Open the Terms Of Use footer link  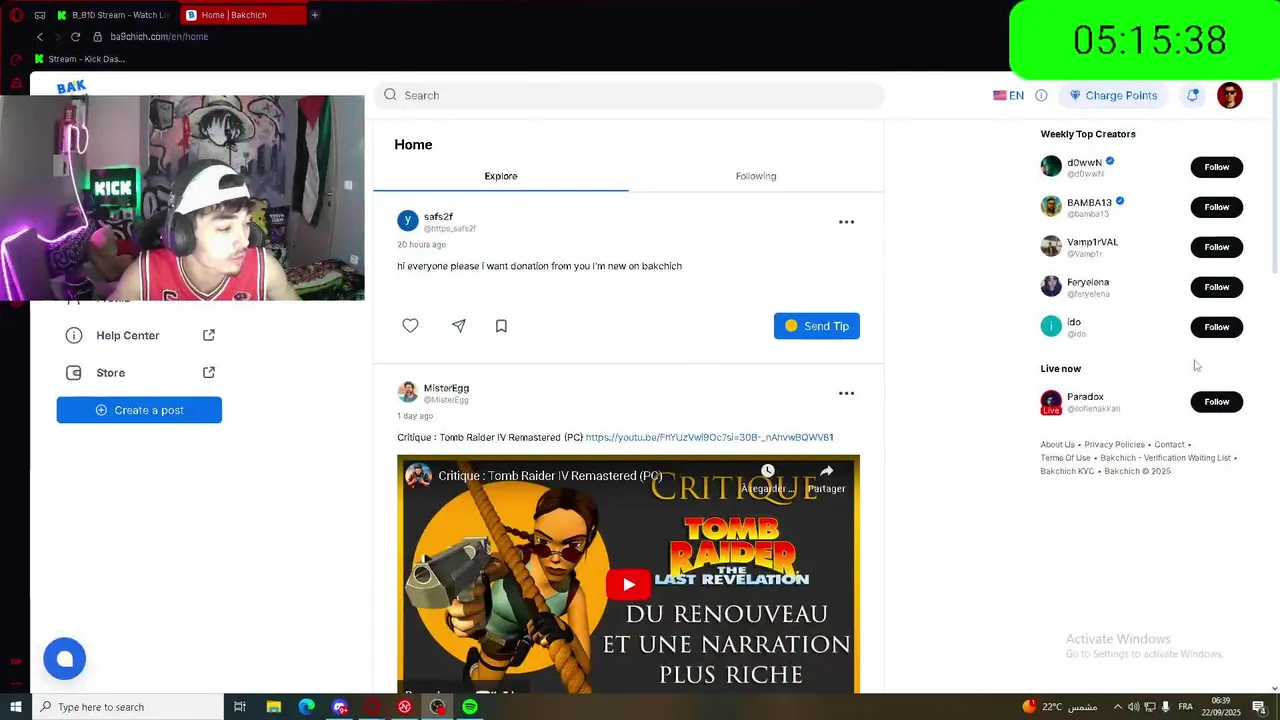click(x=1065, y=458)
